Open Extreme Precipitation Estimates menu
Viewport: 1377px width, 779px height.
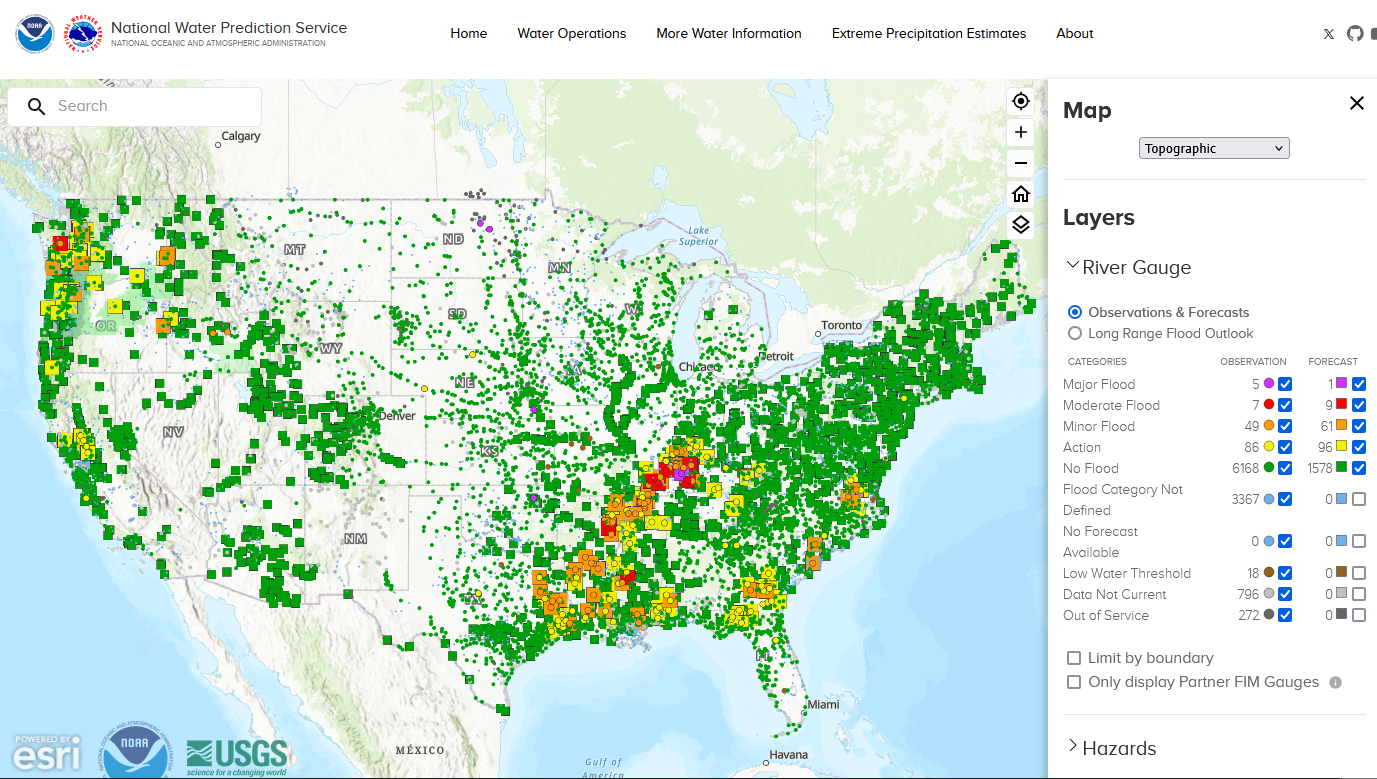pyautogui.click(x=929, y=33)
